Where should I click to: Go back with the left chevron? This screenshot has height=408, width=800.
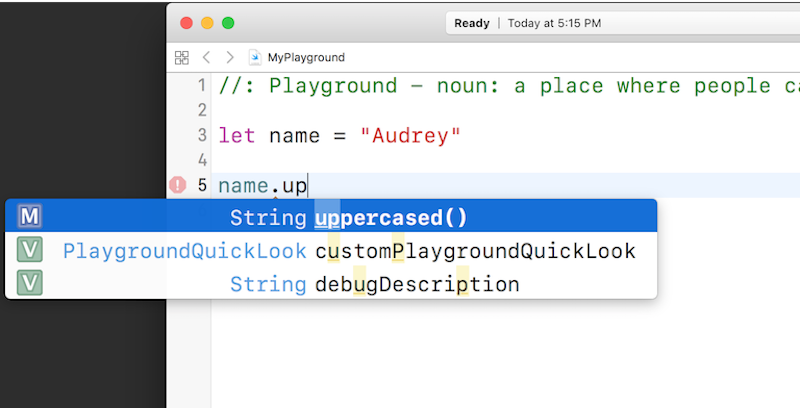point(206,57)
